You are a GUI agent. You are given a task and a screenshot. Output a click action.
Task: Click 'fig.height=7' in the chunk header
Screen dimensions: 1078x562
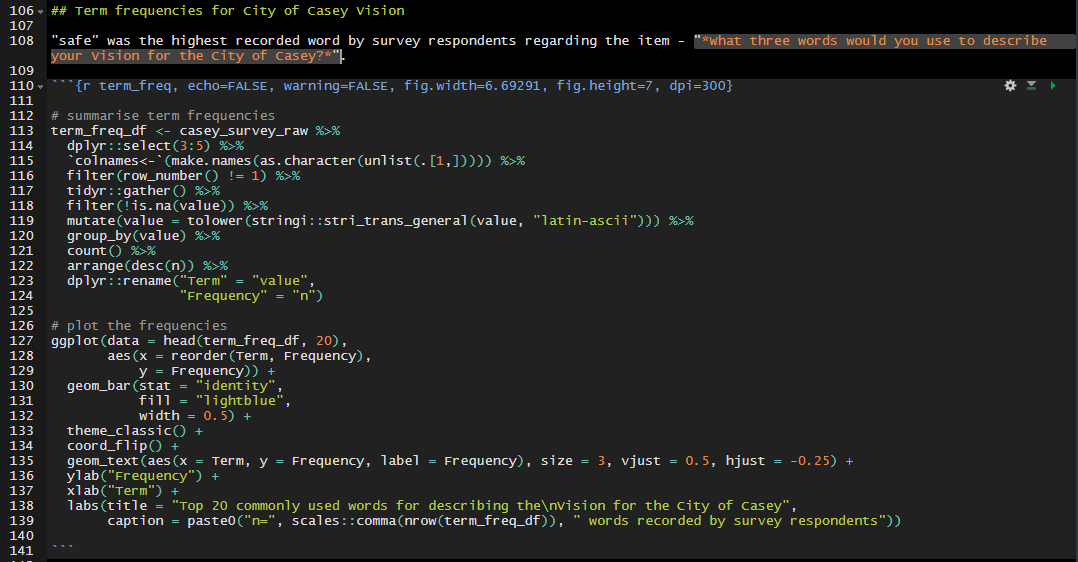[x=604, y=86]
